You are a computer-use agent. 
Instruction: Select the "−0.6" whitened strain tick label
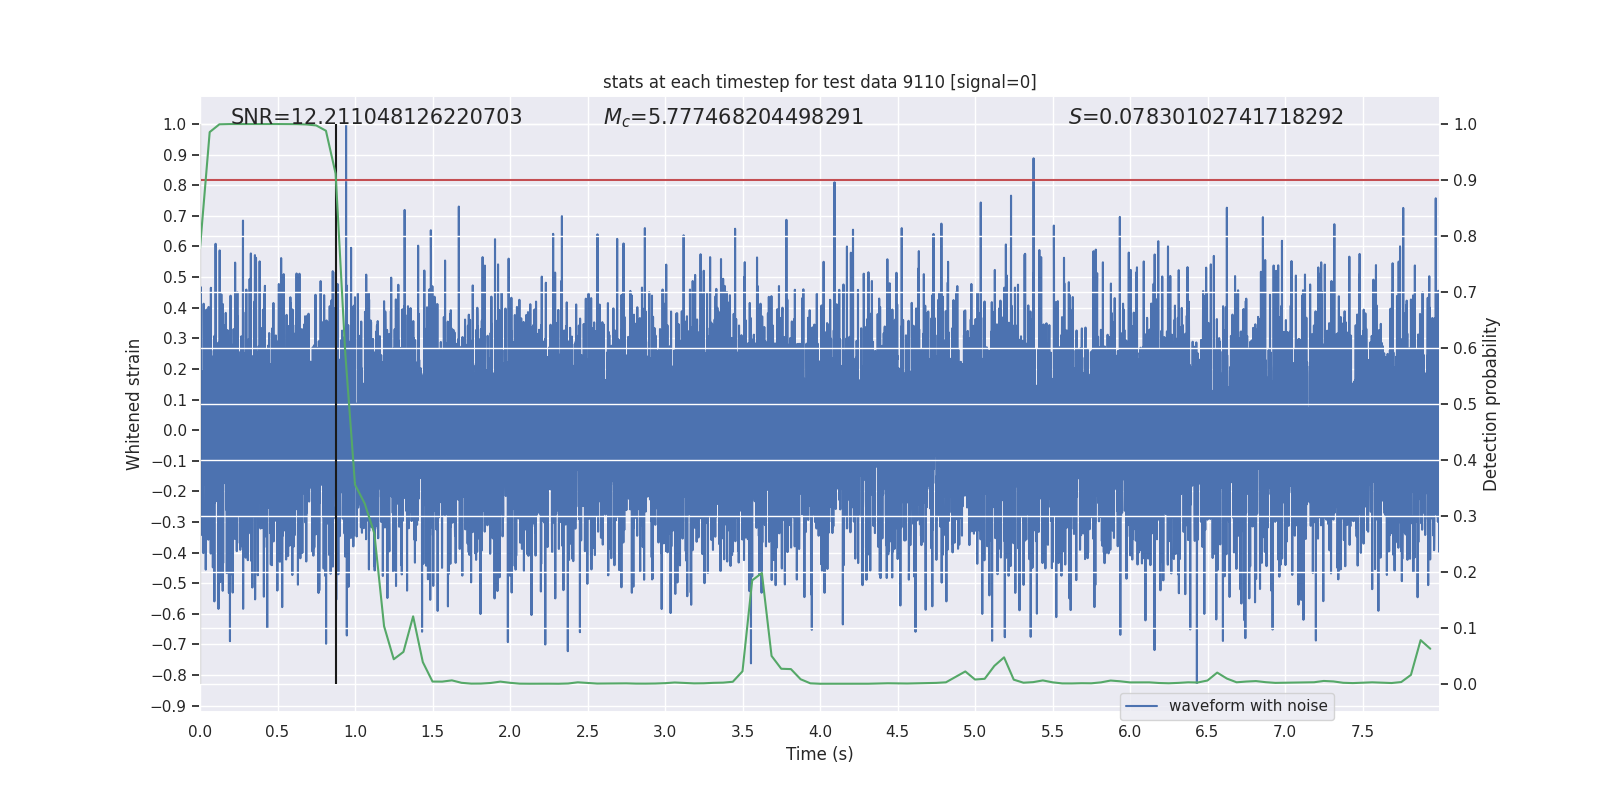[x=169, y=614]
